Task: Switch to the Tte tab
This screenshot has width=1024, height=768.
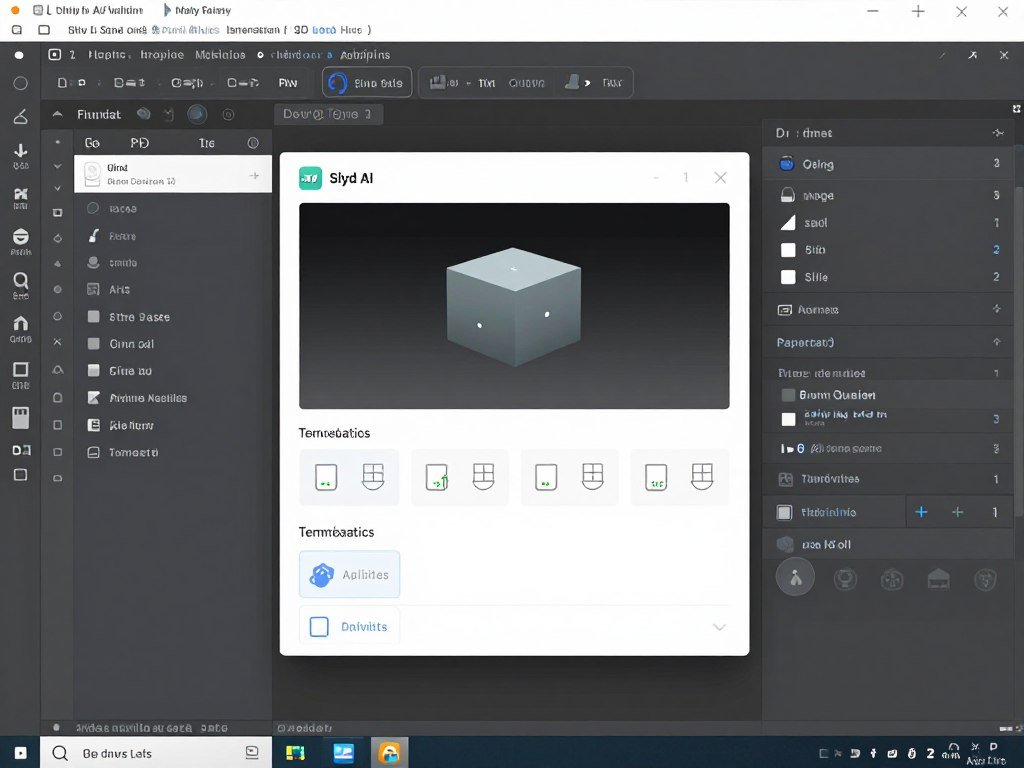Action: point(206,143)
